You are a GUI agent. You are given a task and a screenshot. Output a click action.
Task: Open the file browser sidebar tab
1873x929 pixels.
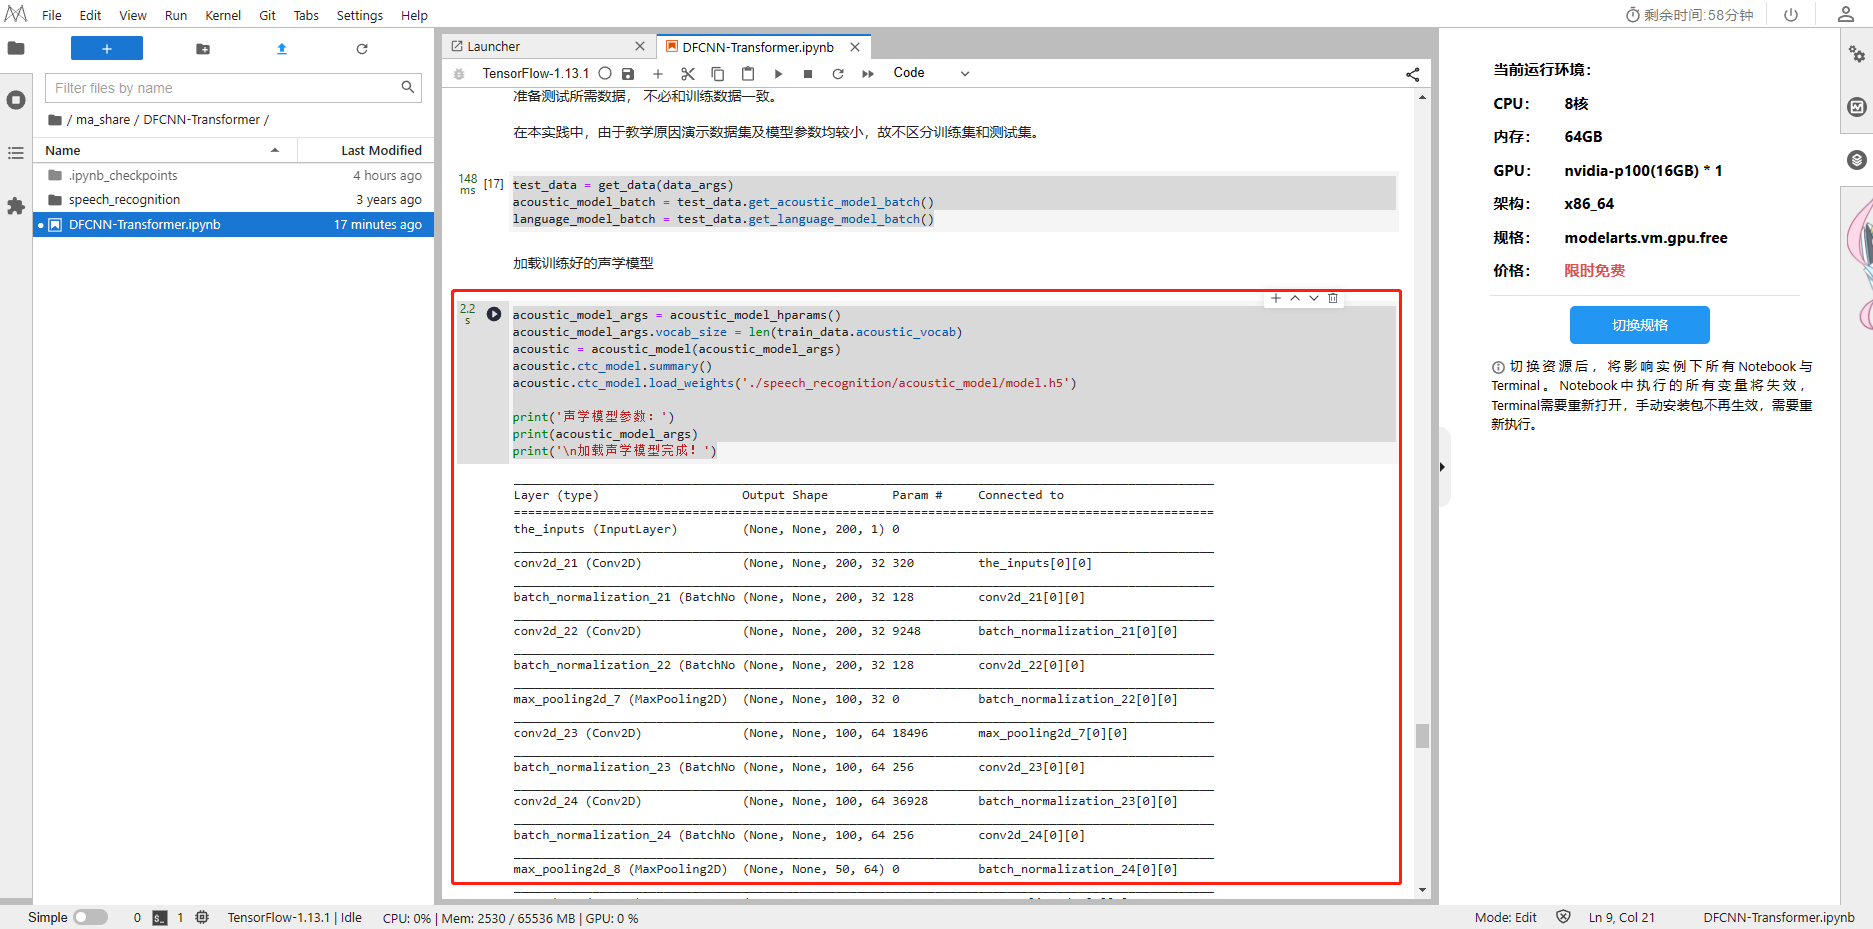[x=16, y=48]
